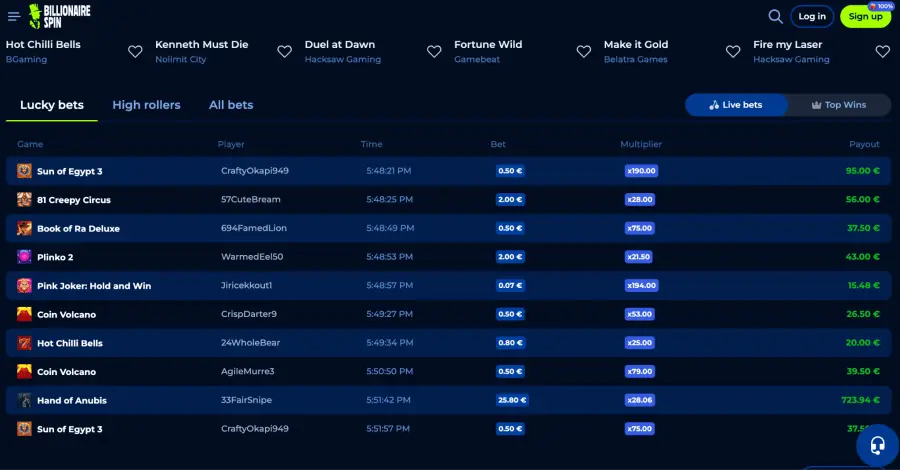The width and height of the screenshot is (900, 470).
Task: Toggle favorite heart for Fire my Laser
Action: point(882,52)
